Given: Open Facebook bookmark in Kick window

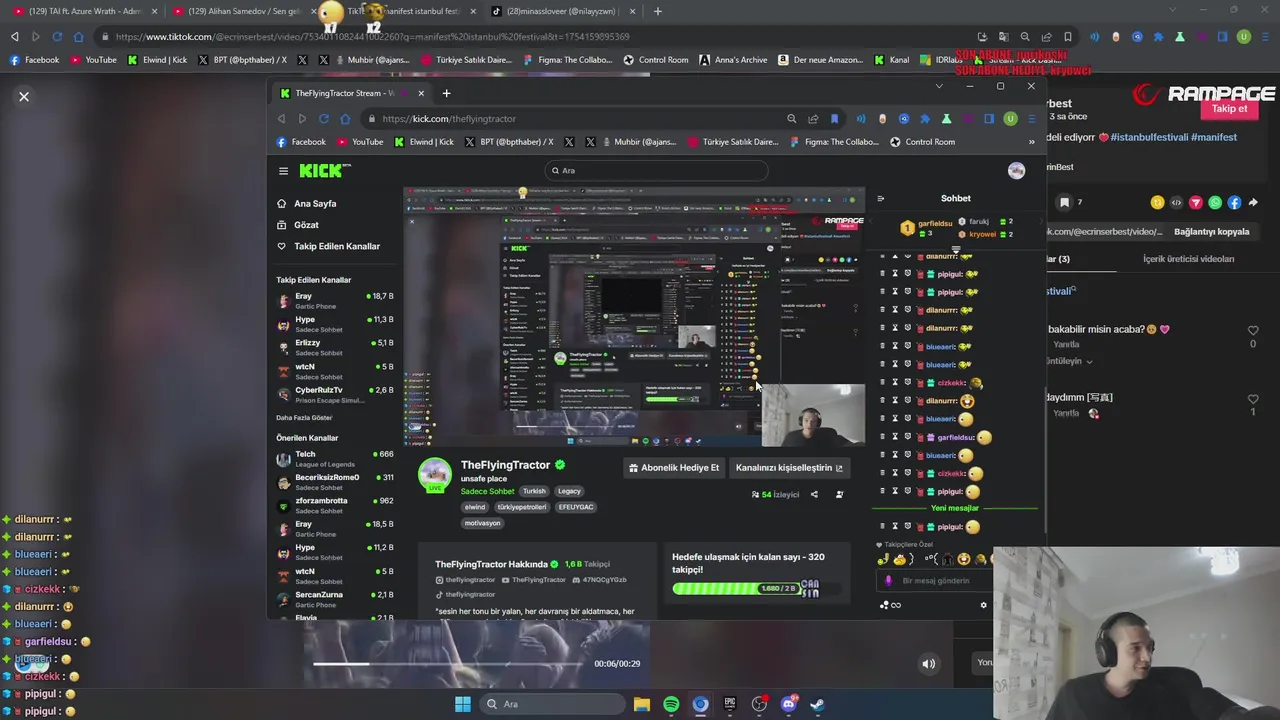Looking at the screenshot, I should [x=301, y=142].
